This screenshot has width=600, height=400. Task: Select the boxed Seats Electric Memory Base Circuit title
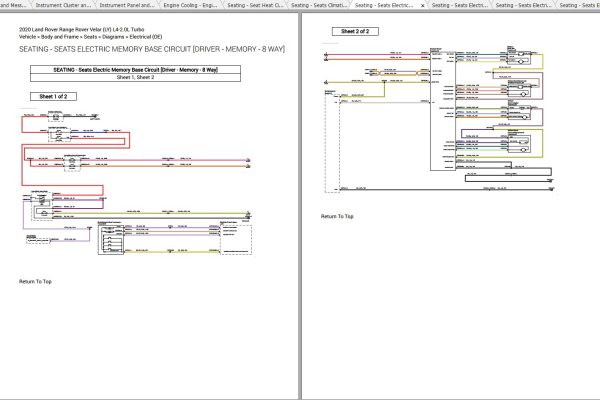(x=135, y=70)
